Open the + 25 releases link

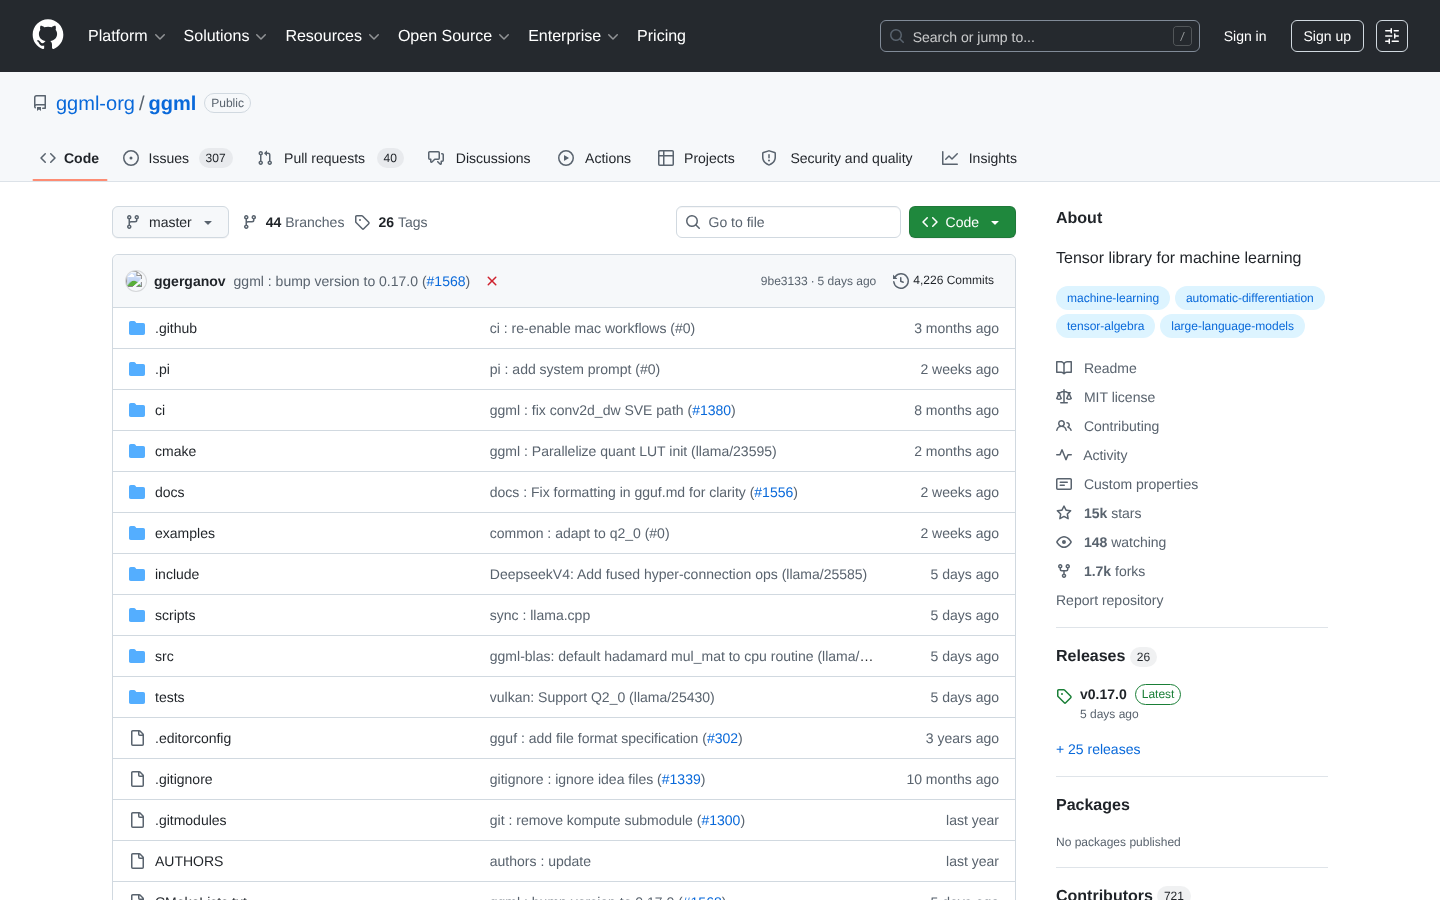(1098, 749)
